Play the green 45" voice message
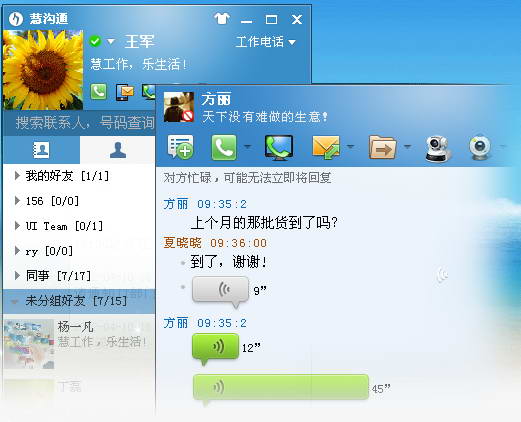The image size is (521, 422). [281, 388]
